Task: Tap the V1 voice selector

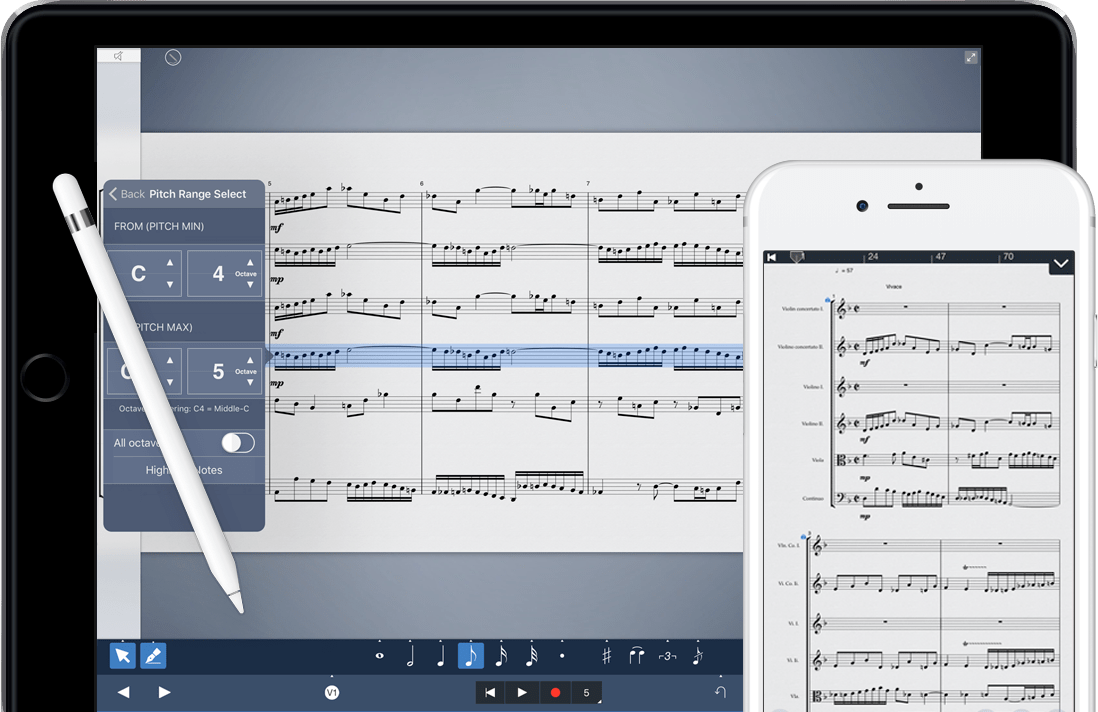Action: tap(331, 691)
